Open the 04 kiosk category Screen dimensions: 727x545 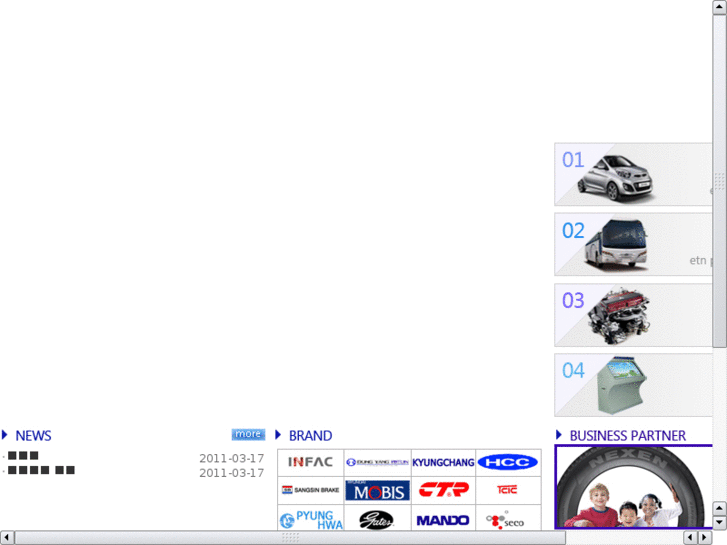[633, 385]
